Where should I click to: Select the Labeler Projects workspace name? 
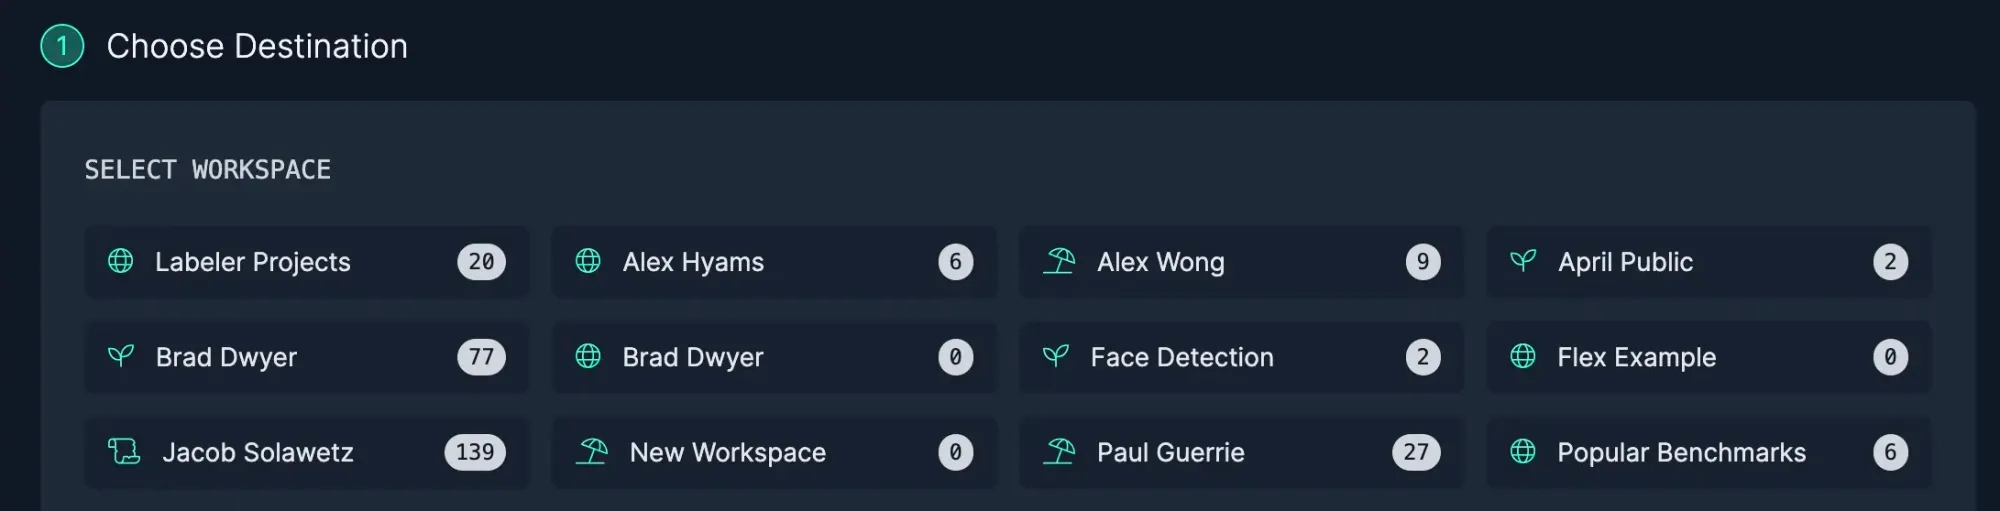(252, 262)
